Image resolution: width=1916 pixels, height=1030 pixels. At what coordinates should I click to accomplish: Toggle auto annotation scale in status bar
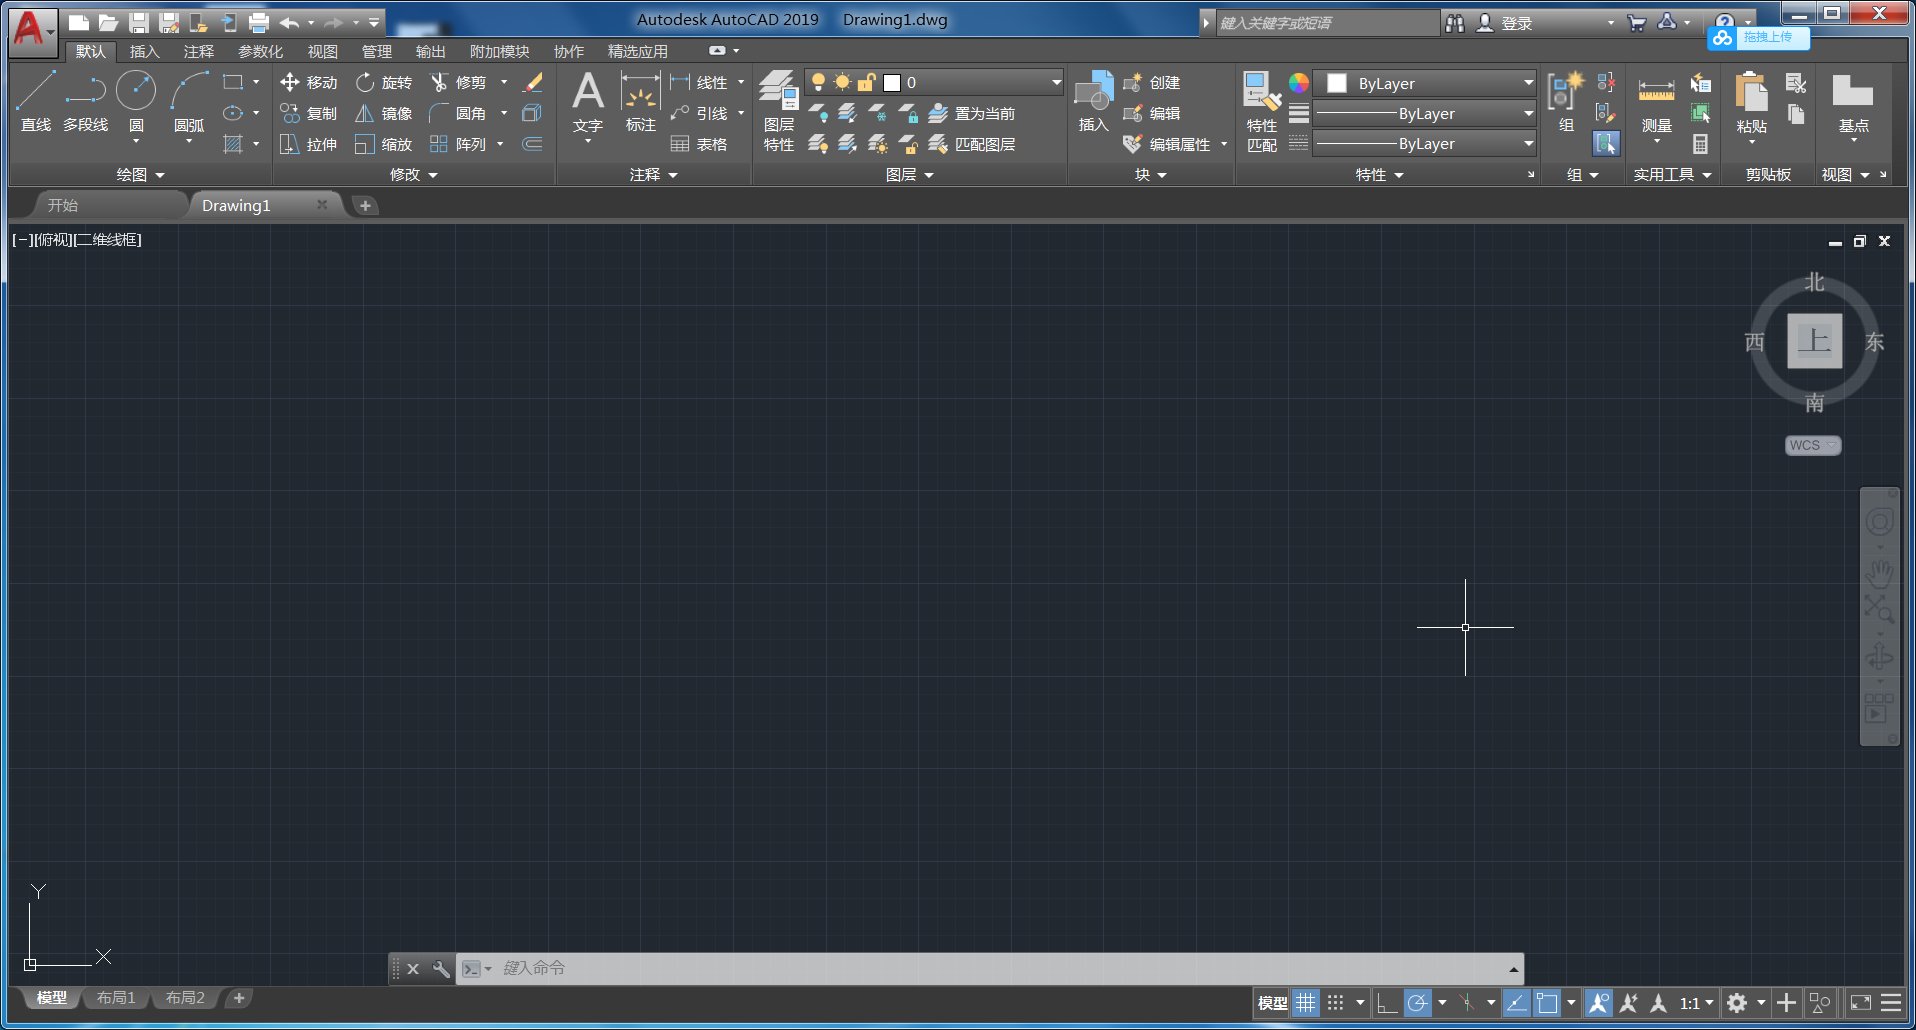coord(1628,1003)
